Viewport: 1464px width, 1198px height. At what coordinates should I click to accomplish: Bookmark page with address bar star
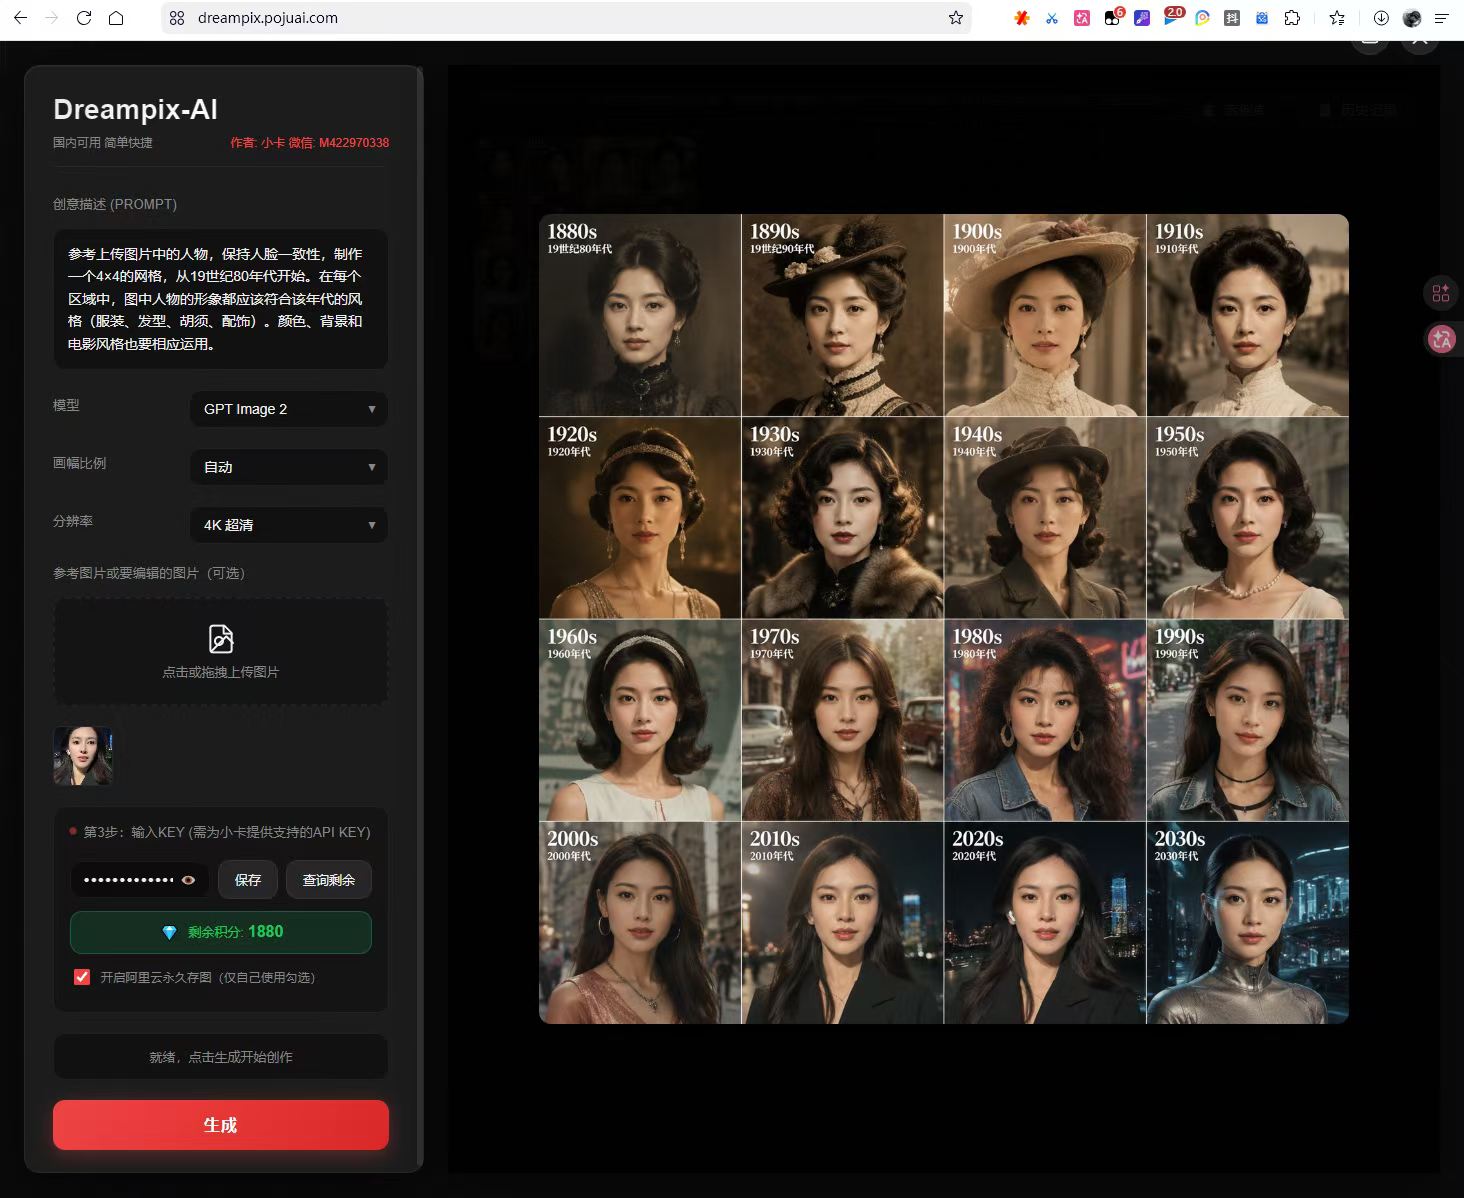click(956, 18)
